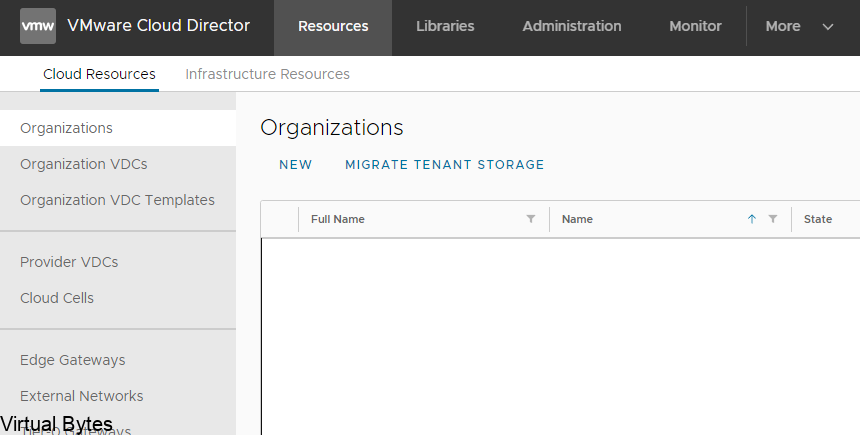Open the Libraries top menu
This screenshot has width=860, height=435.
[x=445, y=26]
